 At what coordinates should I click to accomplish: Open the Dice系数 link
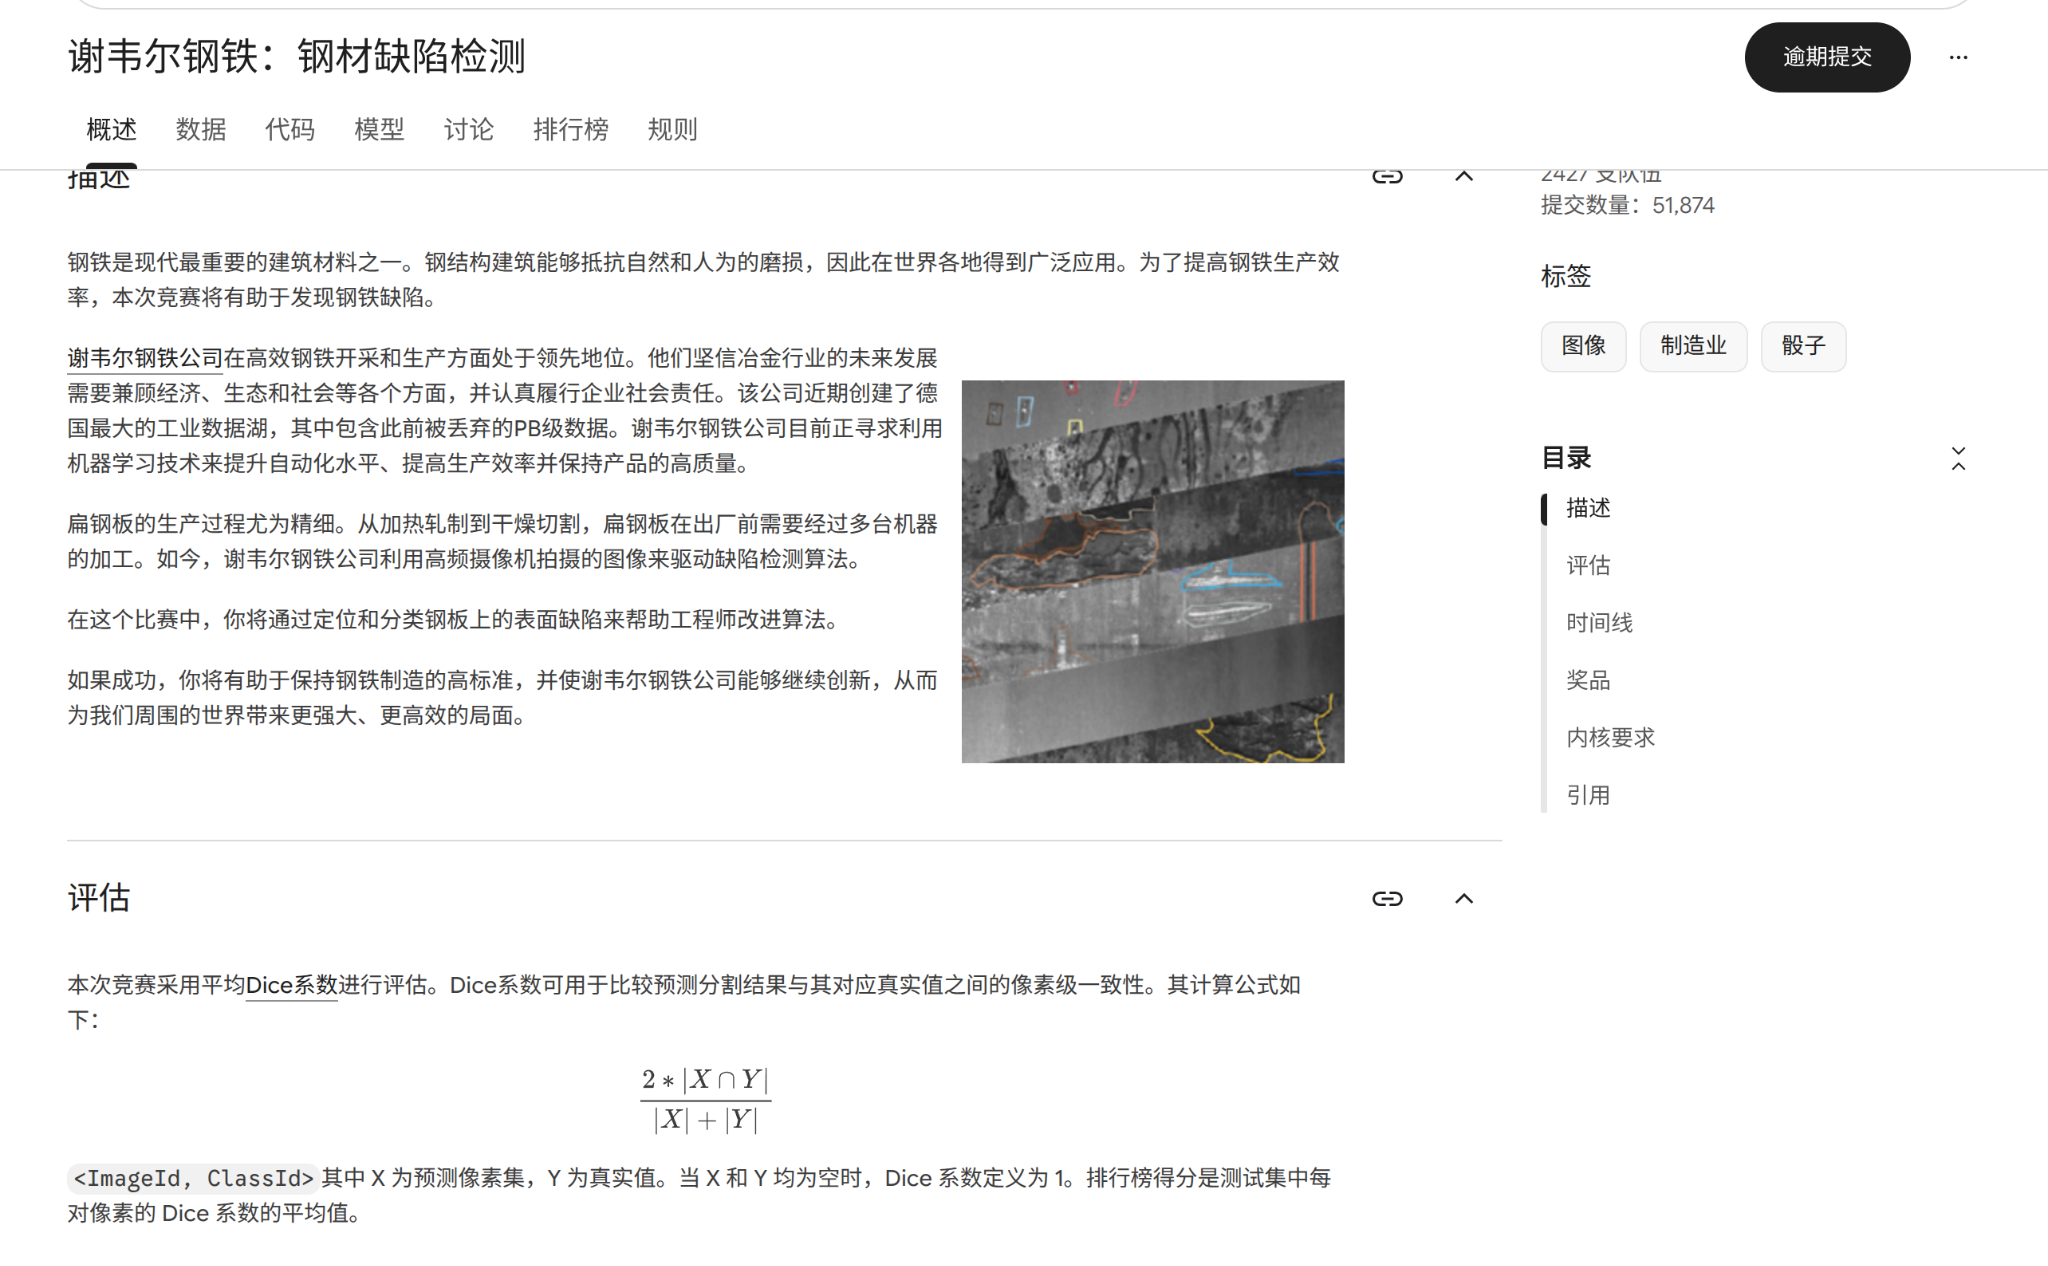pos(291,985)
